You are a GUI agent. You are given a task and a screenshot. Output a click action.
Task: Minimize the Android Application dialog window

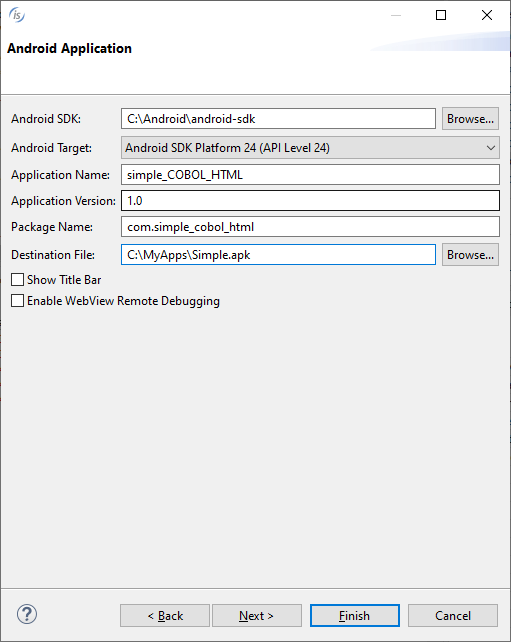[x=396, y=15]
